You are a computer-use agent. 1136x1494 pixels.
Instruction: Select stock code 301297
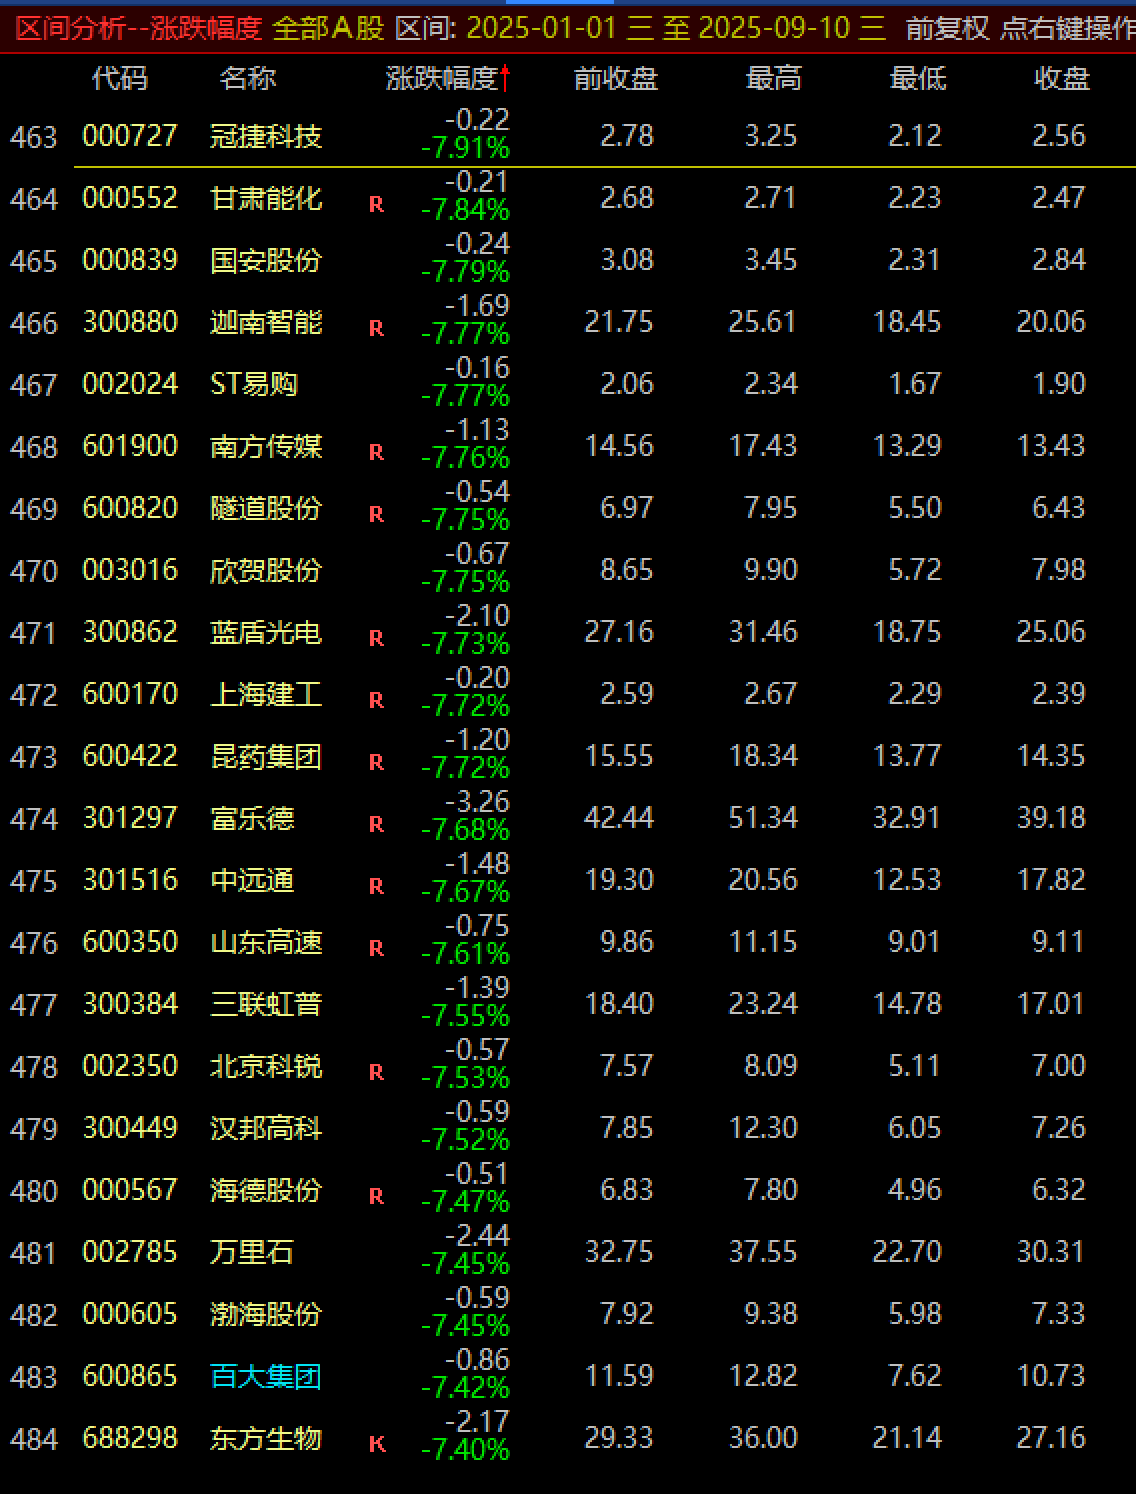(x=130, y=818)
